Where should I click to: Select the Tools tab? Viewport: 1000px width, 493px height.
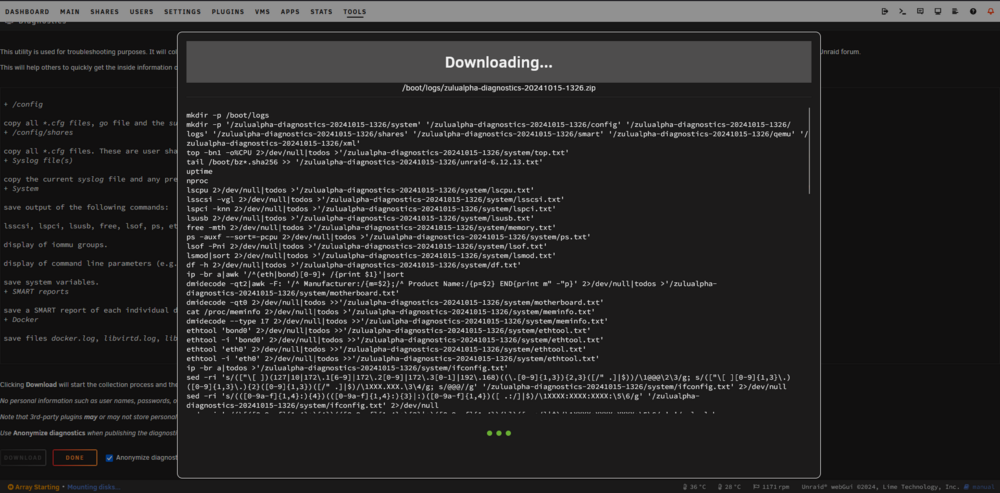tap(354, 11)
